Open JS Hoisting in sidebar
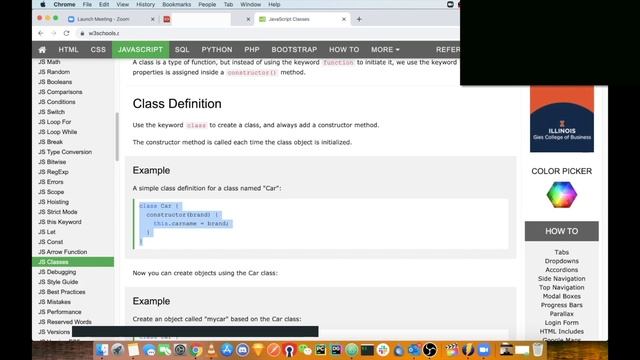Image resolution: width=640 pixels, height=360 pixels. tap(53, 202)
